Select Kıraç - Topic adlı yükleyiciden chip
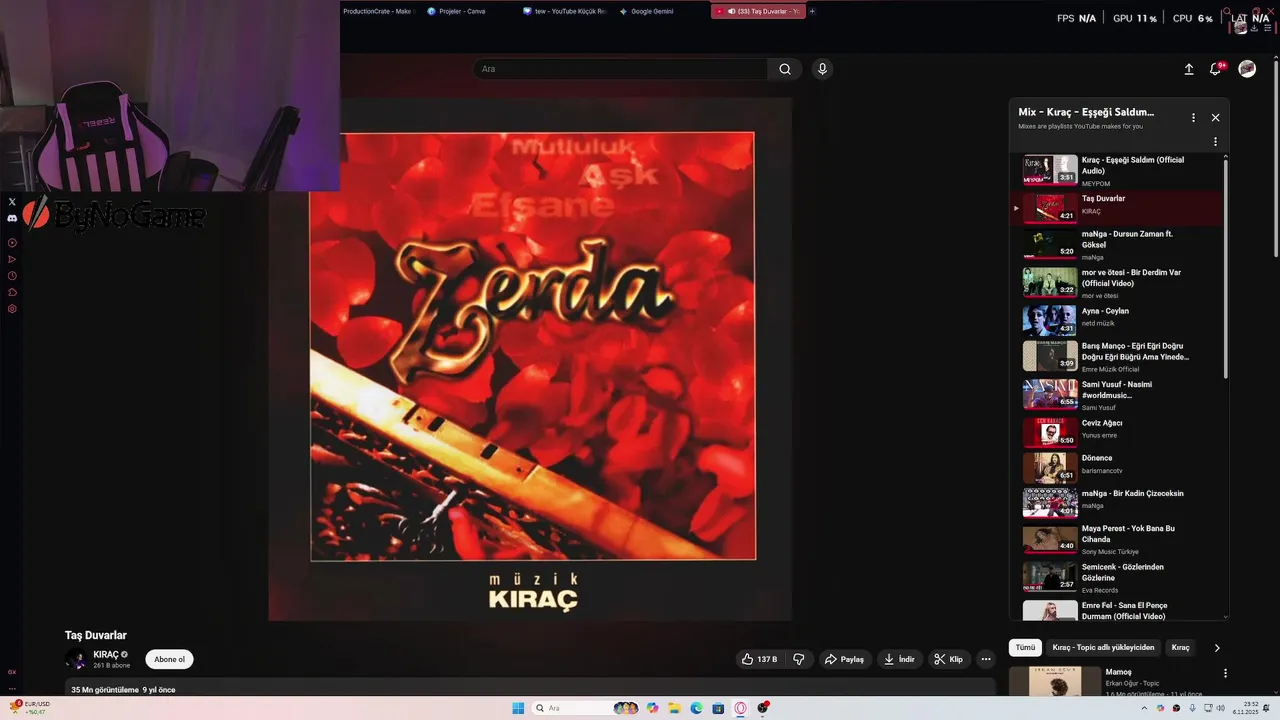Viewport: 1280px width, 720px height. (1103, 647)
